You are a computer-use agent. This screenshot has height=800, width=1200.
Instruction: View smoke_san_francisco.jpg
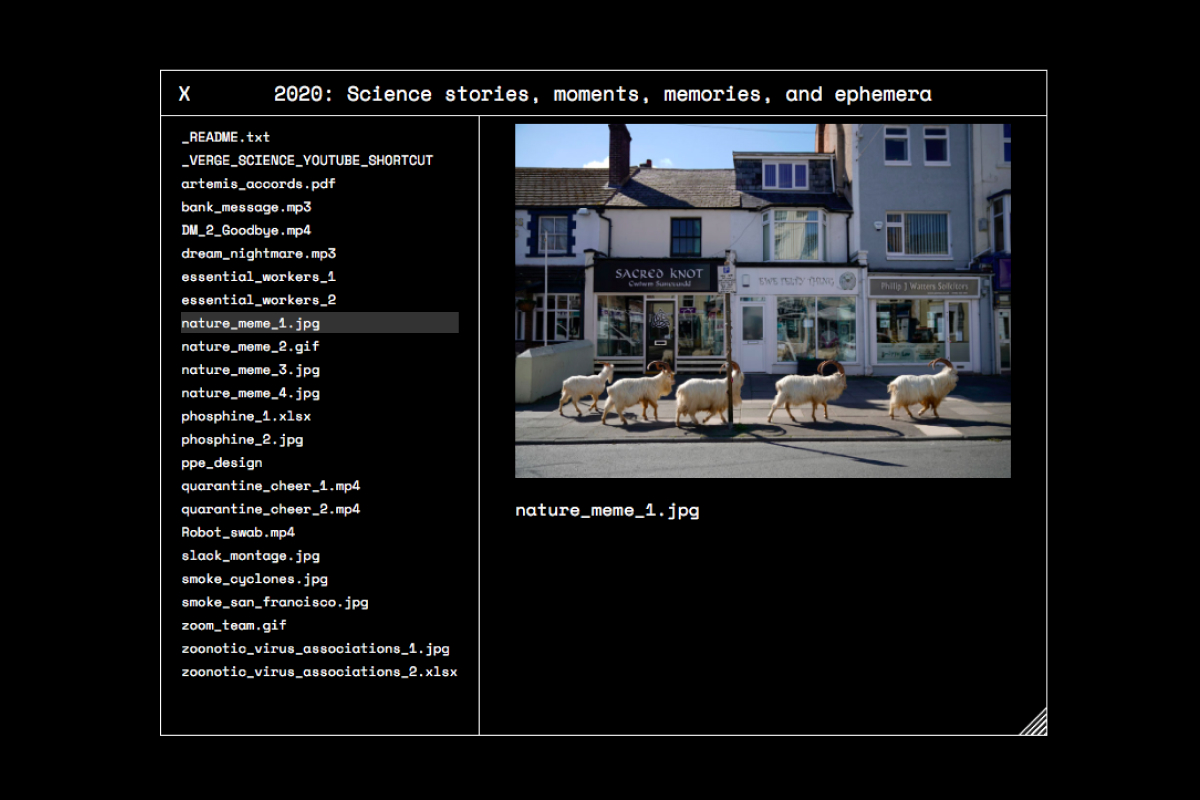tap(275, 602)
